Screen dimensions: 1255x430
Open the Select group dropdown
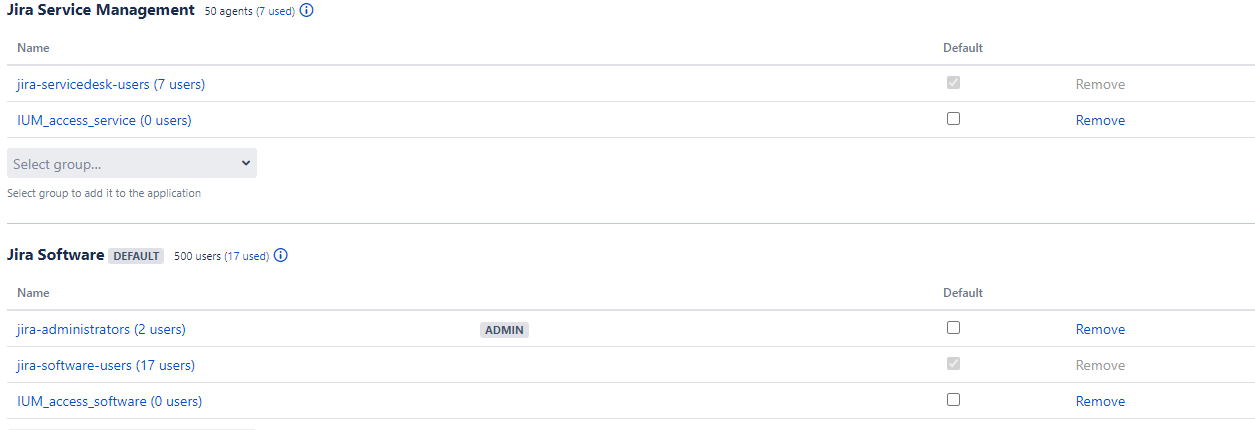pyautogui.click(x=132, y=163)
